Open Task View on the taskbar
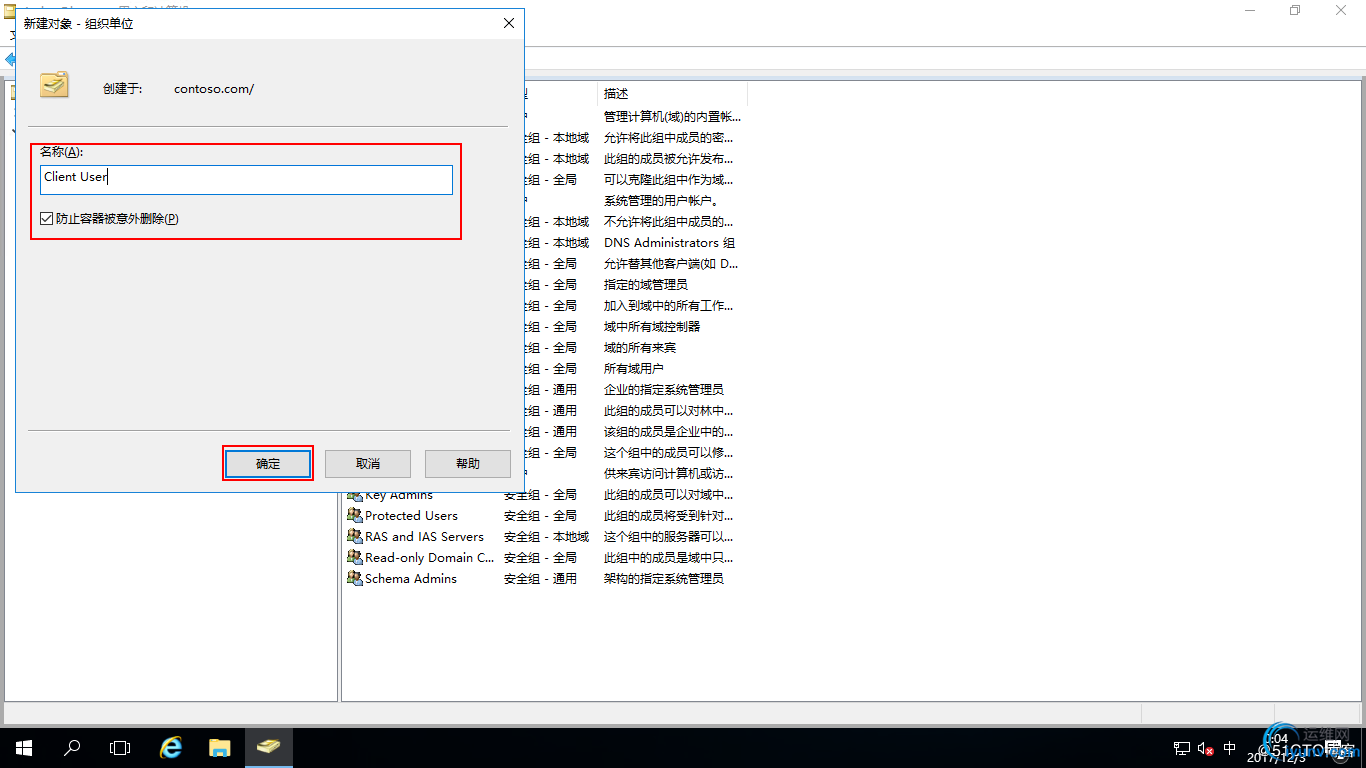The width and height of the screenshot is (1366, 768). 120,747
